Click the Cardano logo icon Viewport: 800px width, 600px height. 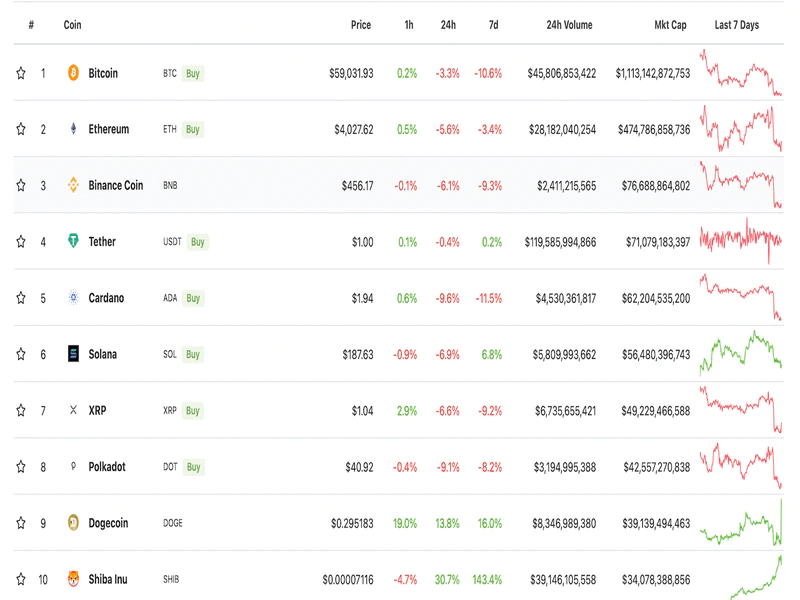[73, 298]
